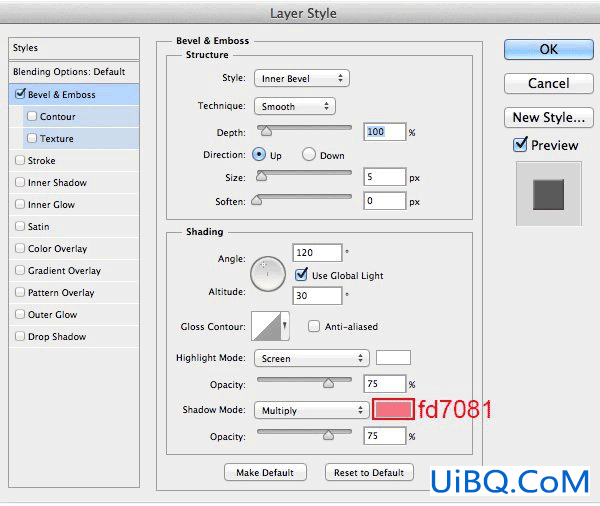Click the Gloss Contour thumbnail
The image size is (600, 506).
click(x=266, y=326)
